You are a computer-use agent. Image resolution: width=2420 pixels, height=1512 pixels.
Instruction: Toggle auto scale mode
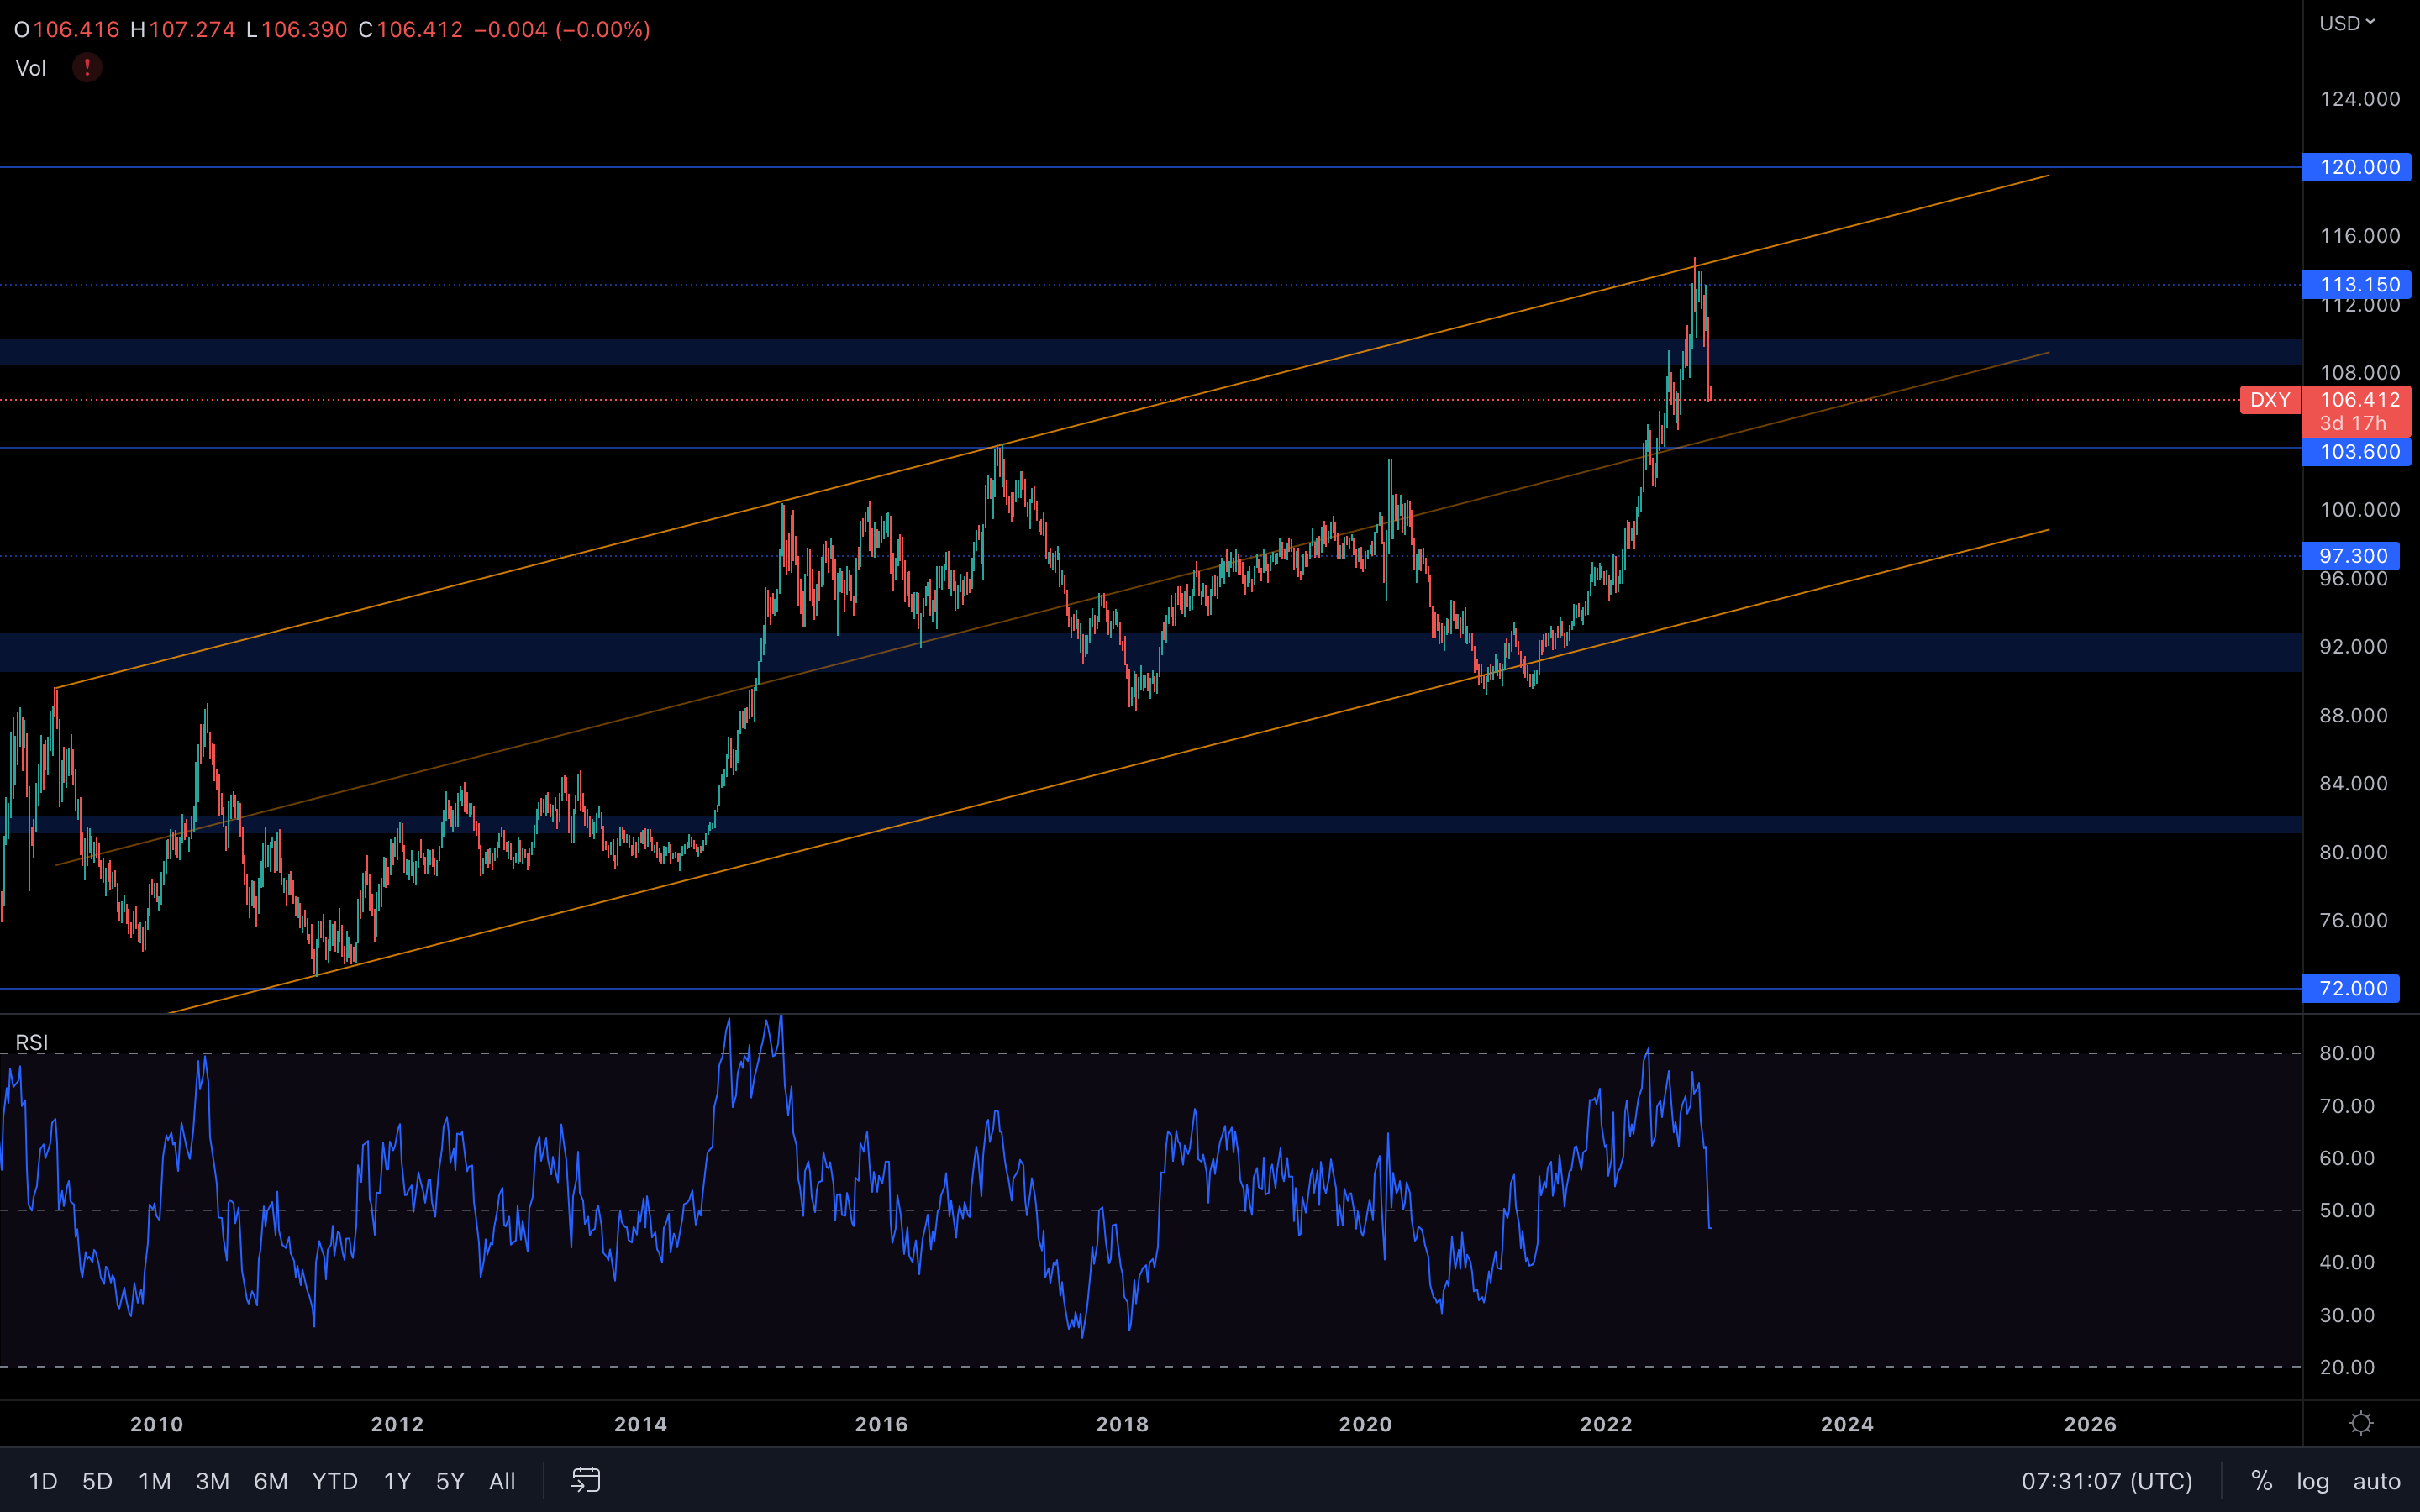pyautogui.click(x=2376, y=1481)
